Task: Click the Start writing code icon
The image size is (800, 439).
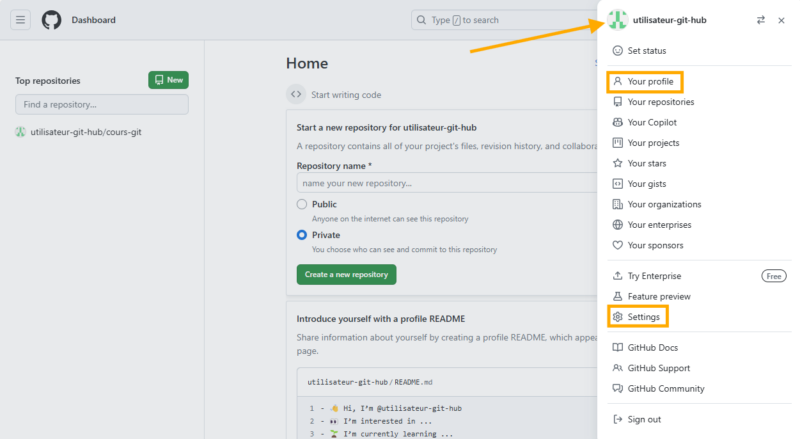Action: (x=296, y=95)
